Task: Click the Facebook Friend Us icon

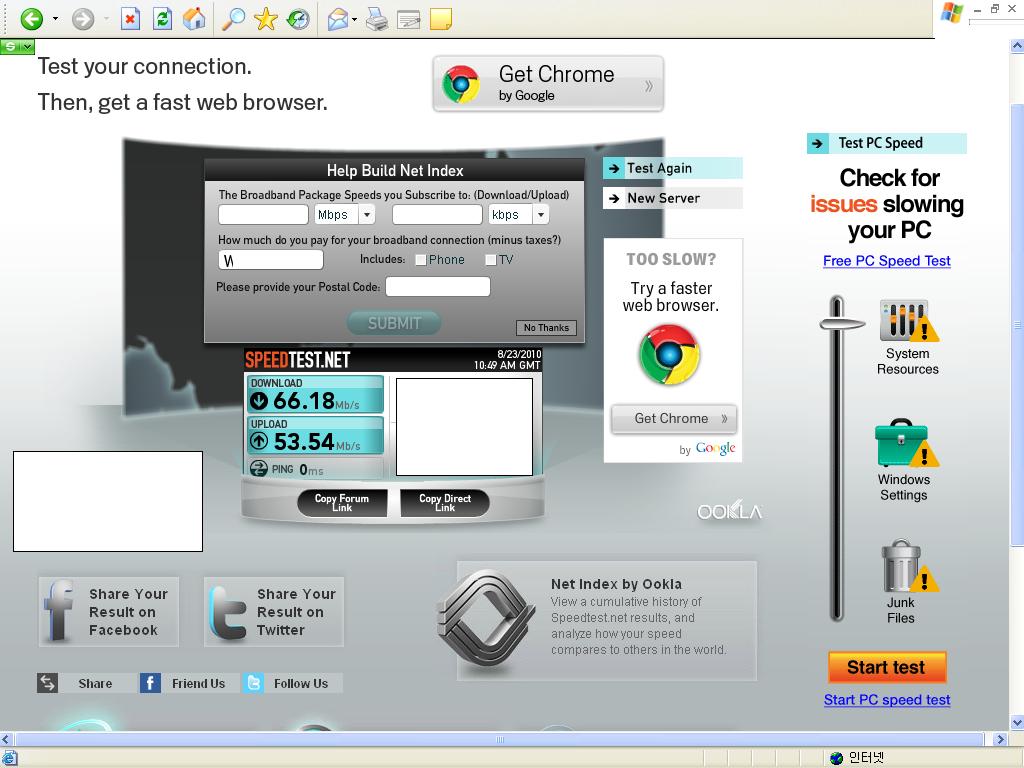Action: tap(150, 683)
